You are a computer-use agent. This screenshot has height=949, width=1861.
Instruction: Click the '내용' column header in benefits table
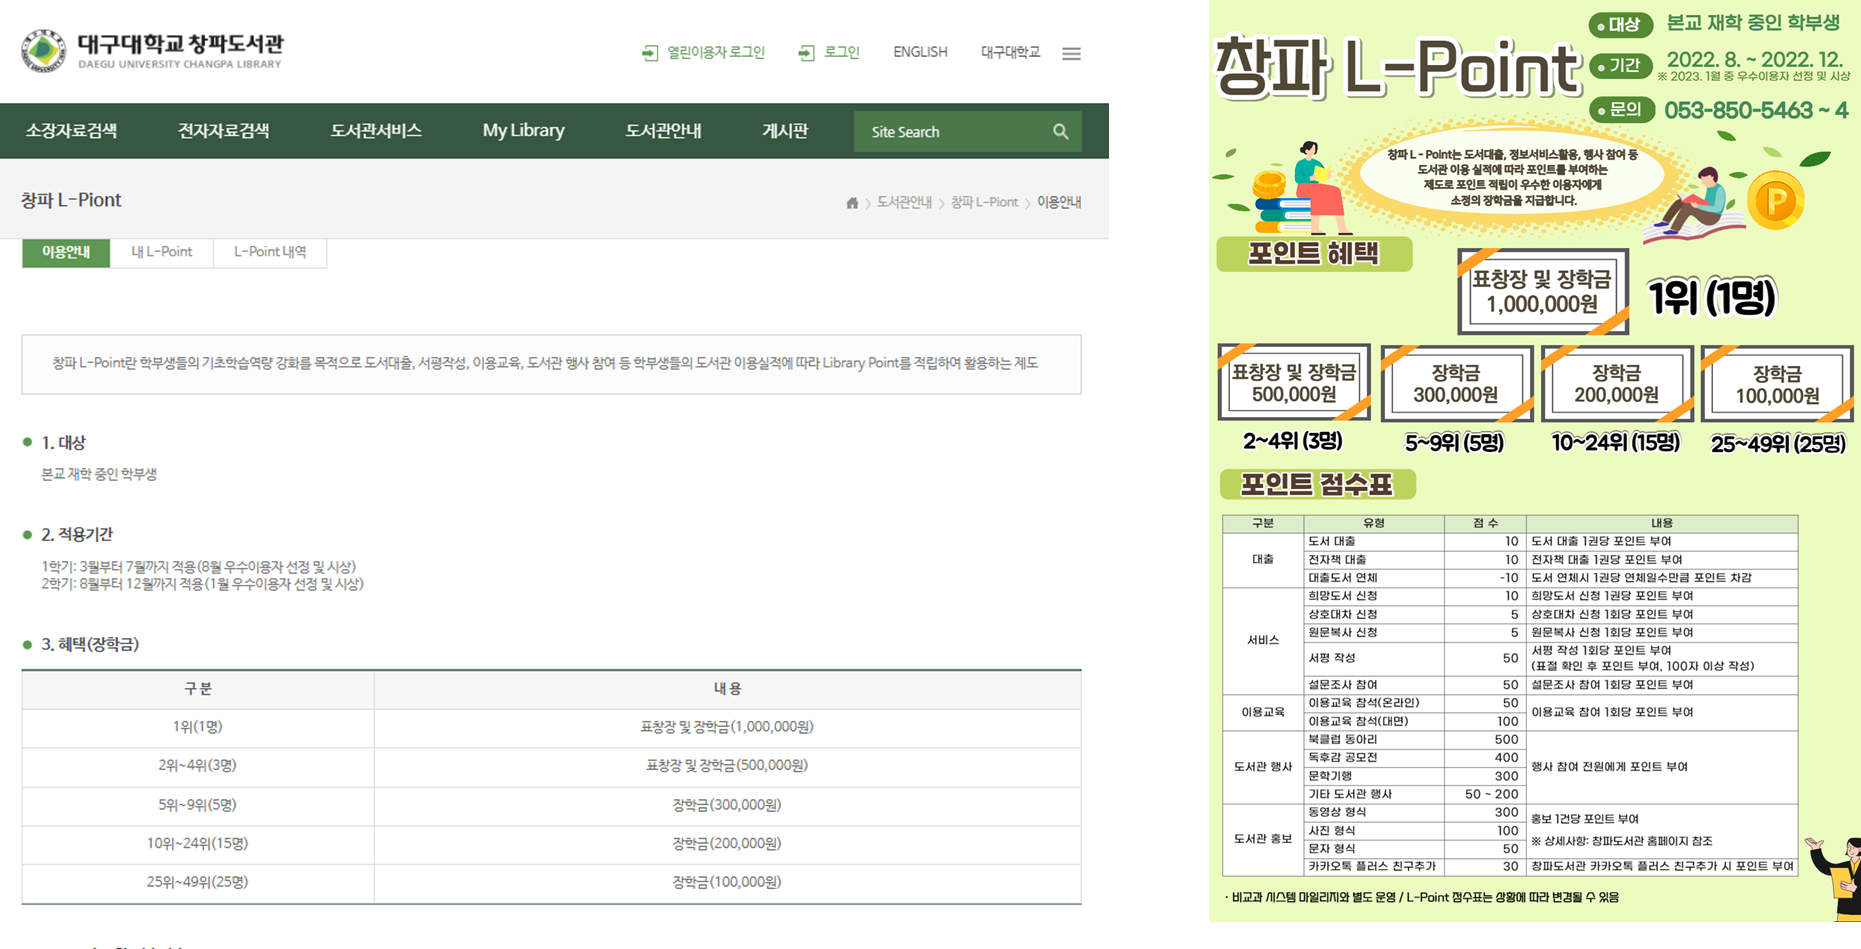[727, 689]
